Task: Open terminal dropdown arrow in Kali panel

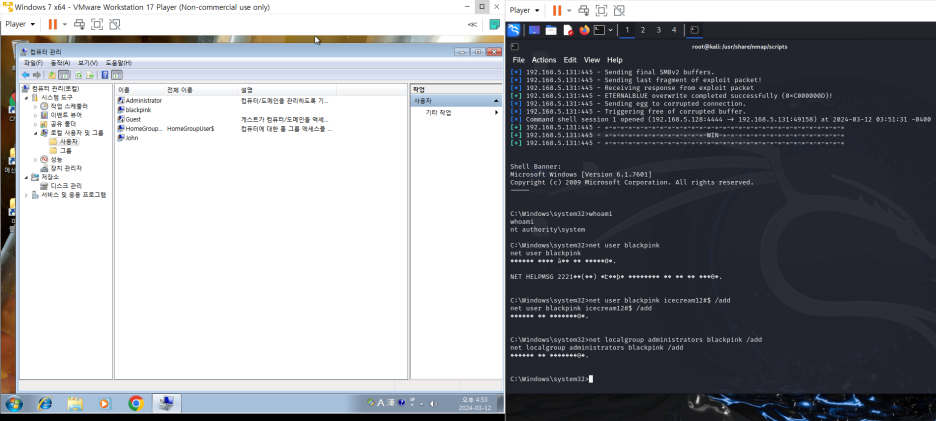Action: pos(611,30)
